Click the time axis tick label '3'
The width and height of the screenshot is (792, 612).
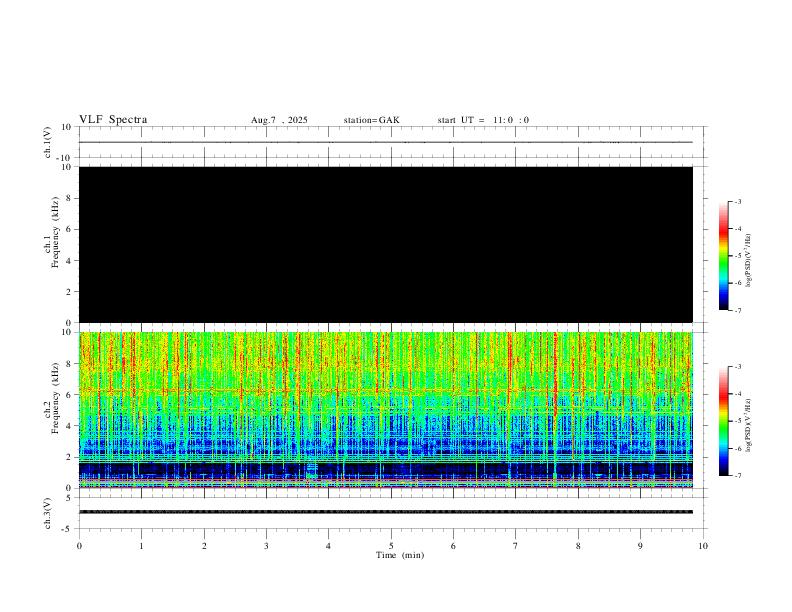point(266,546)
